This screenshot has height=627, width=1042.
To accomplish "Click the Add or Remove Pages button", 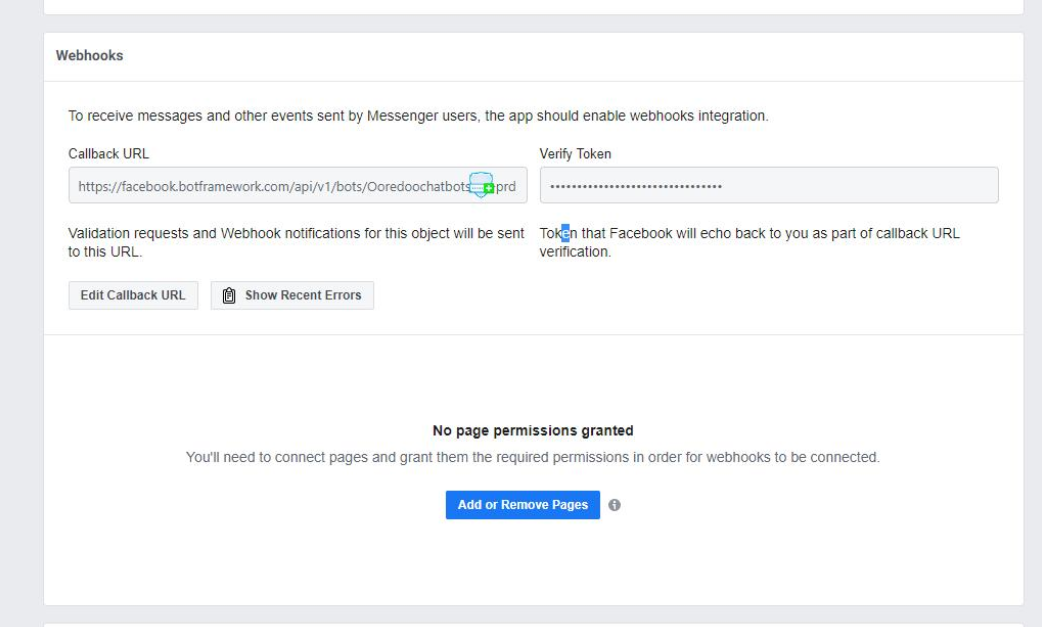I will 522,505.
